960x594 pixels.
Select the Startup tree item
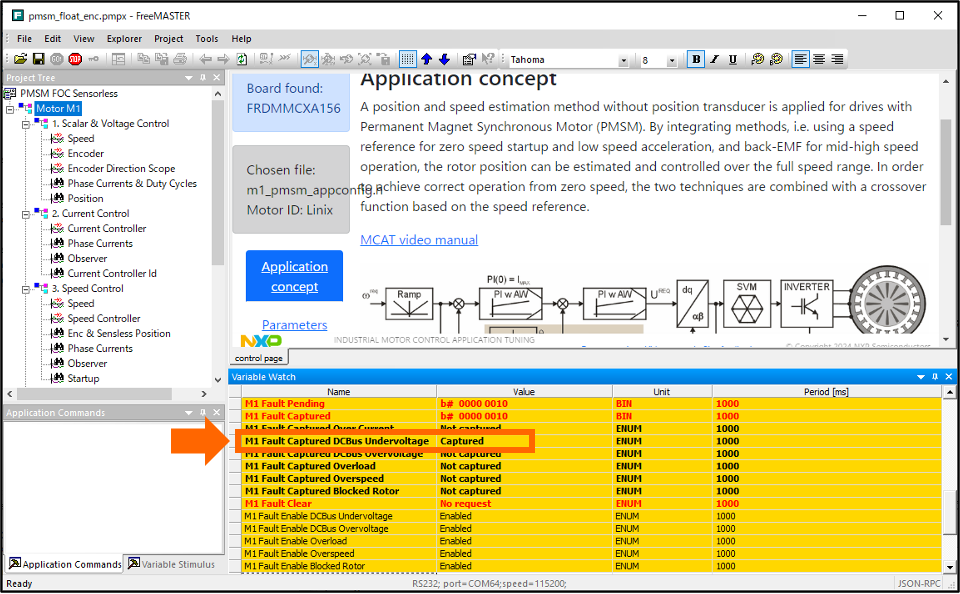(x=83, y=378)
